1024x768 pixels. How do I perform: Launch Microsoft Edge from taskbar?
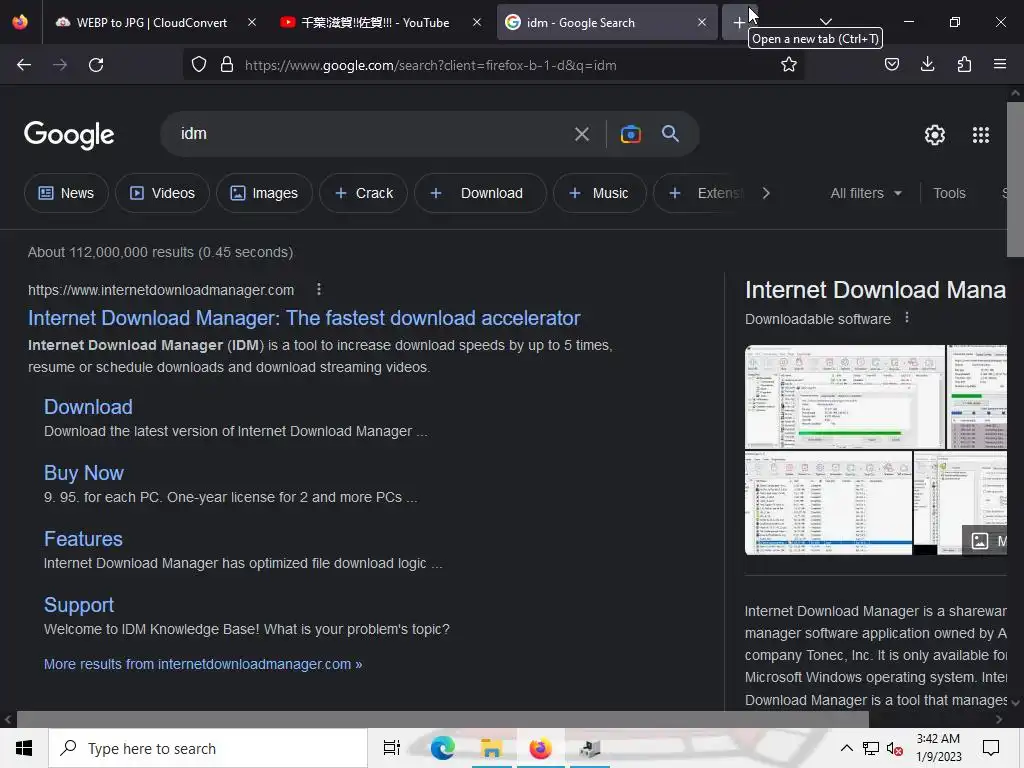(442, 748)
